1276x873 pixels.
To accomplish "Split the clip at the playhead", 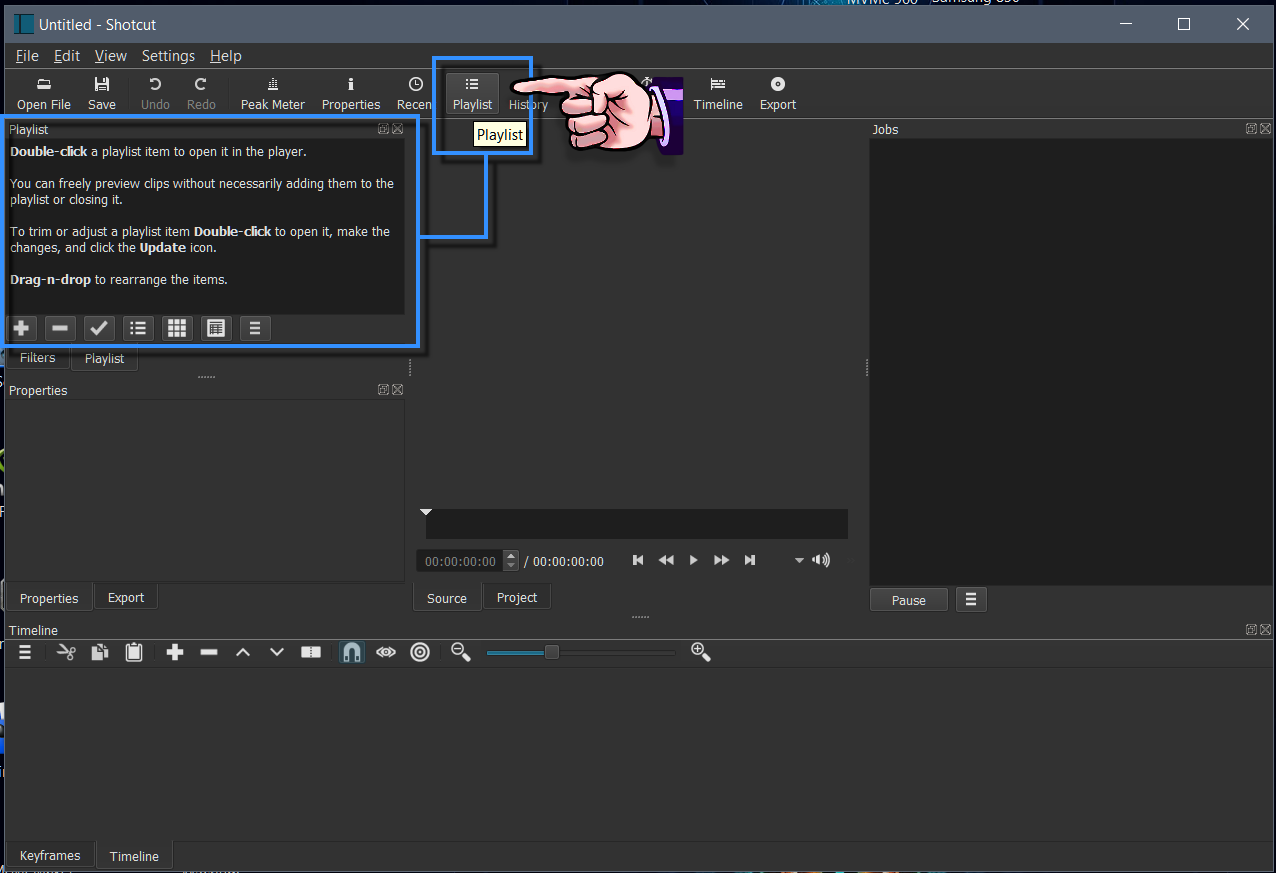I will coord(311,652).
